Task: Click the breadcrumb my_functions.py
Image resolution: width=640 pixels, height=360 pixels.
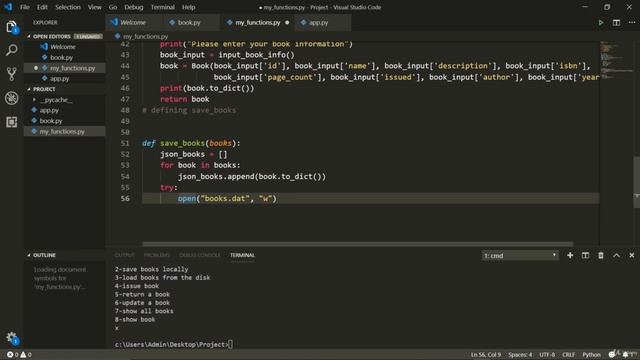Action: [145, 36]
